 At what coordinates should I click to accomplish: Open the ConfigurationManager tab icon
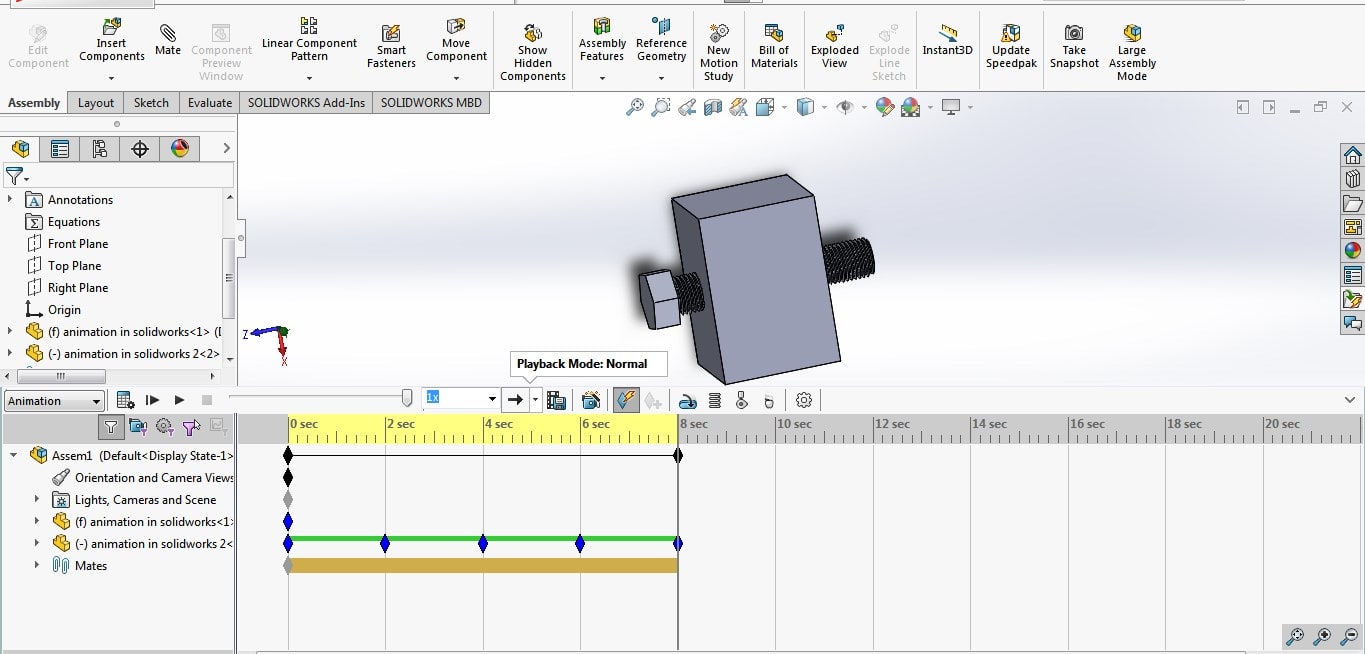100,149
